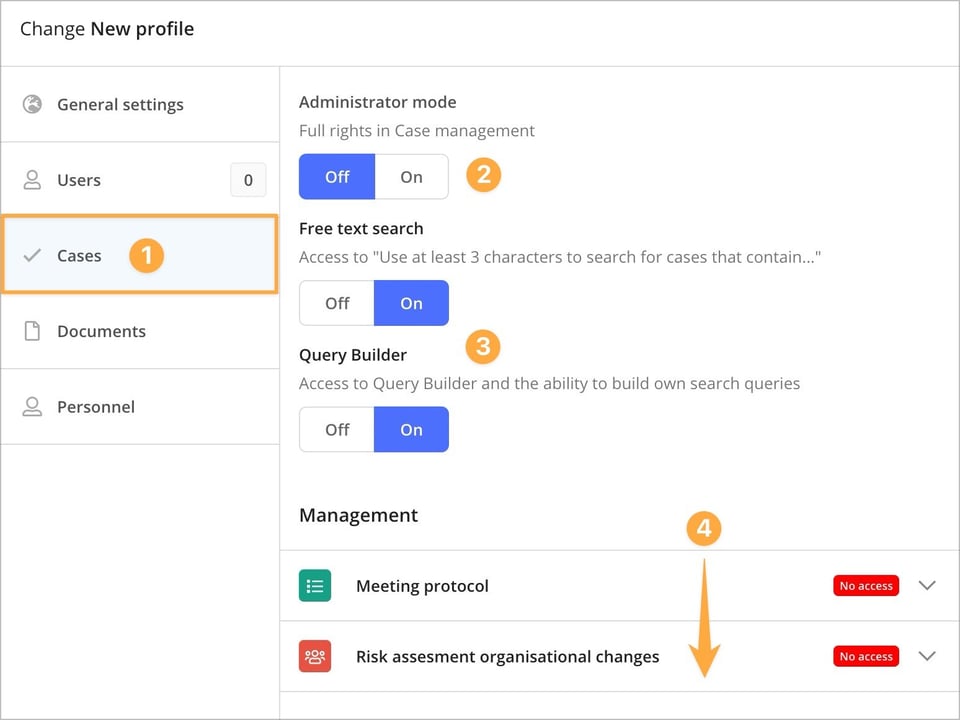Set Query Builder to On
This screenshot has width=960, height=720.
point(411,430)
